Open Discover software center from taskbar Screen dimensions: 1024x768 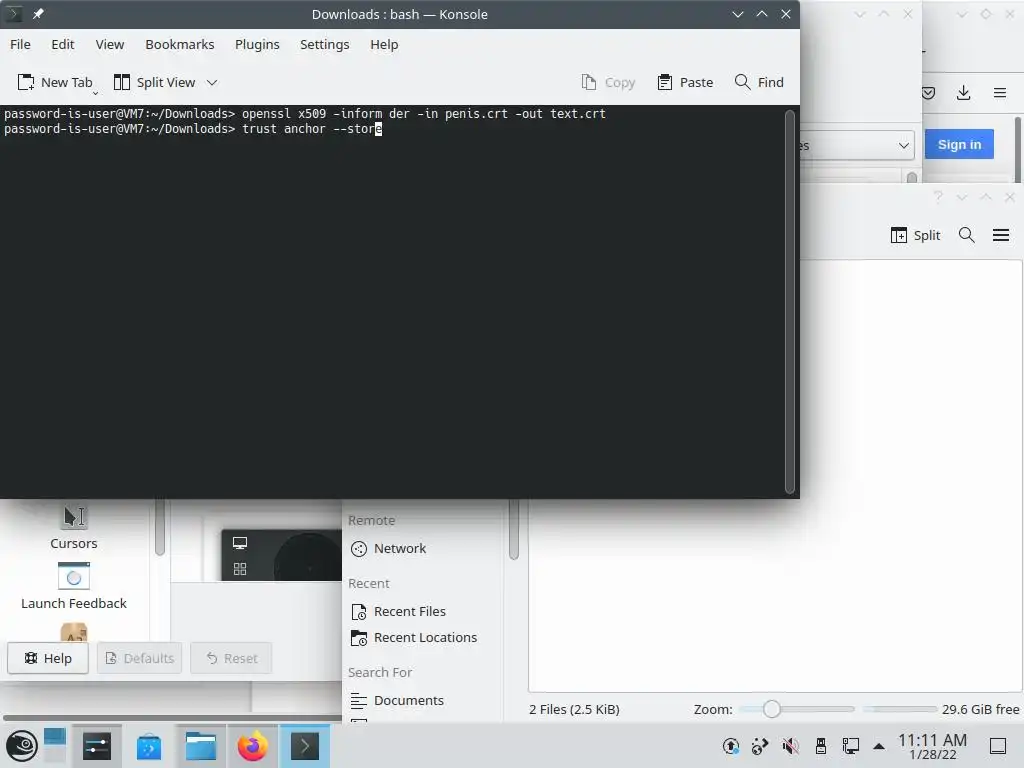pos(149,746)
